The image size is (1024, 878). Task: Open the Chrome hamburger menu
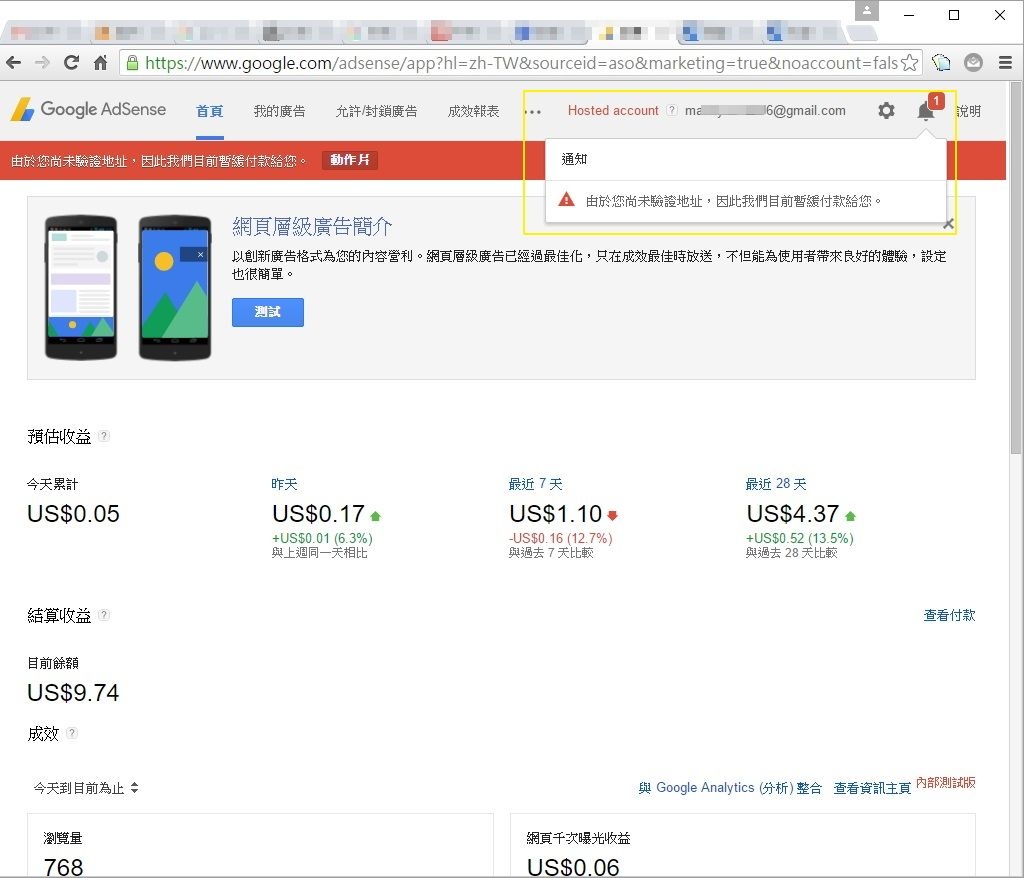[1006, 63]
